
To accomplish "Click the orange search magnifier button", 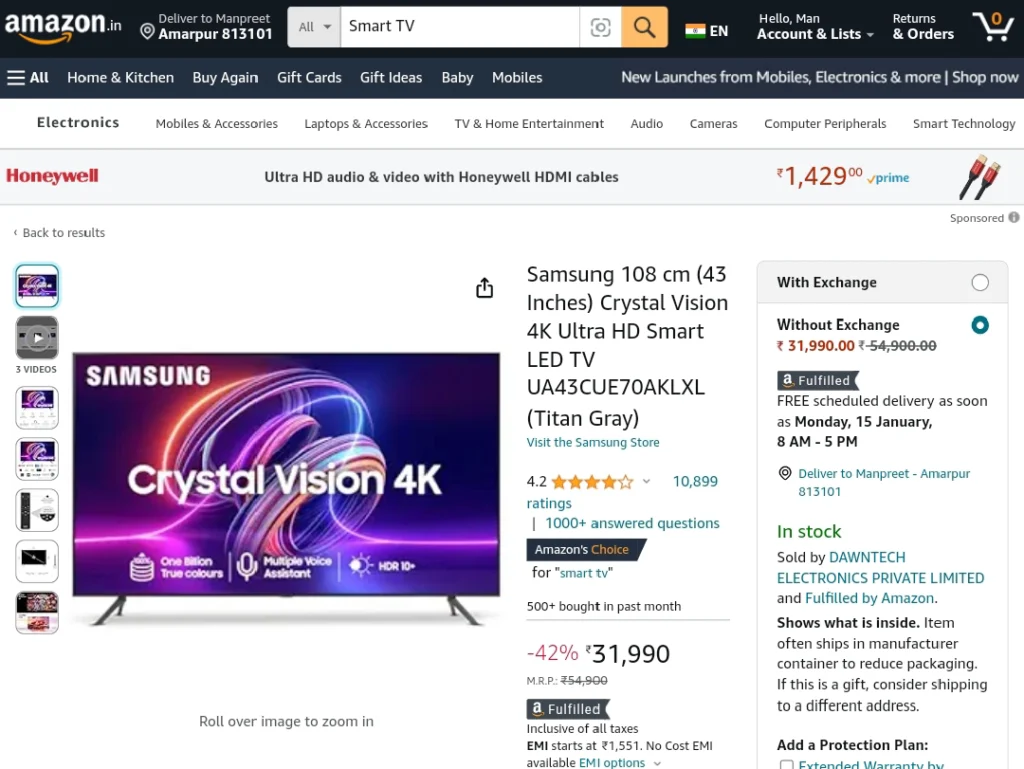I will click(x=644, y=27).
